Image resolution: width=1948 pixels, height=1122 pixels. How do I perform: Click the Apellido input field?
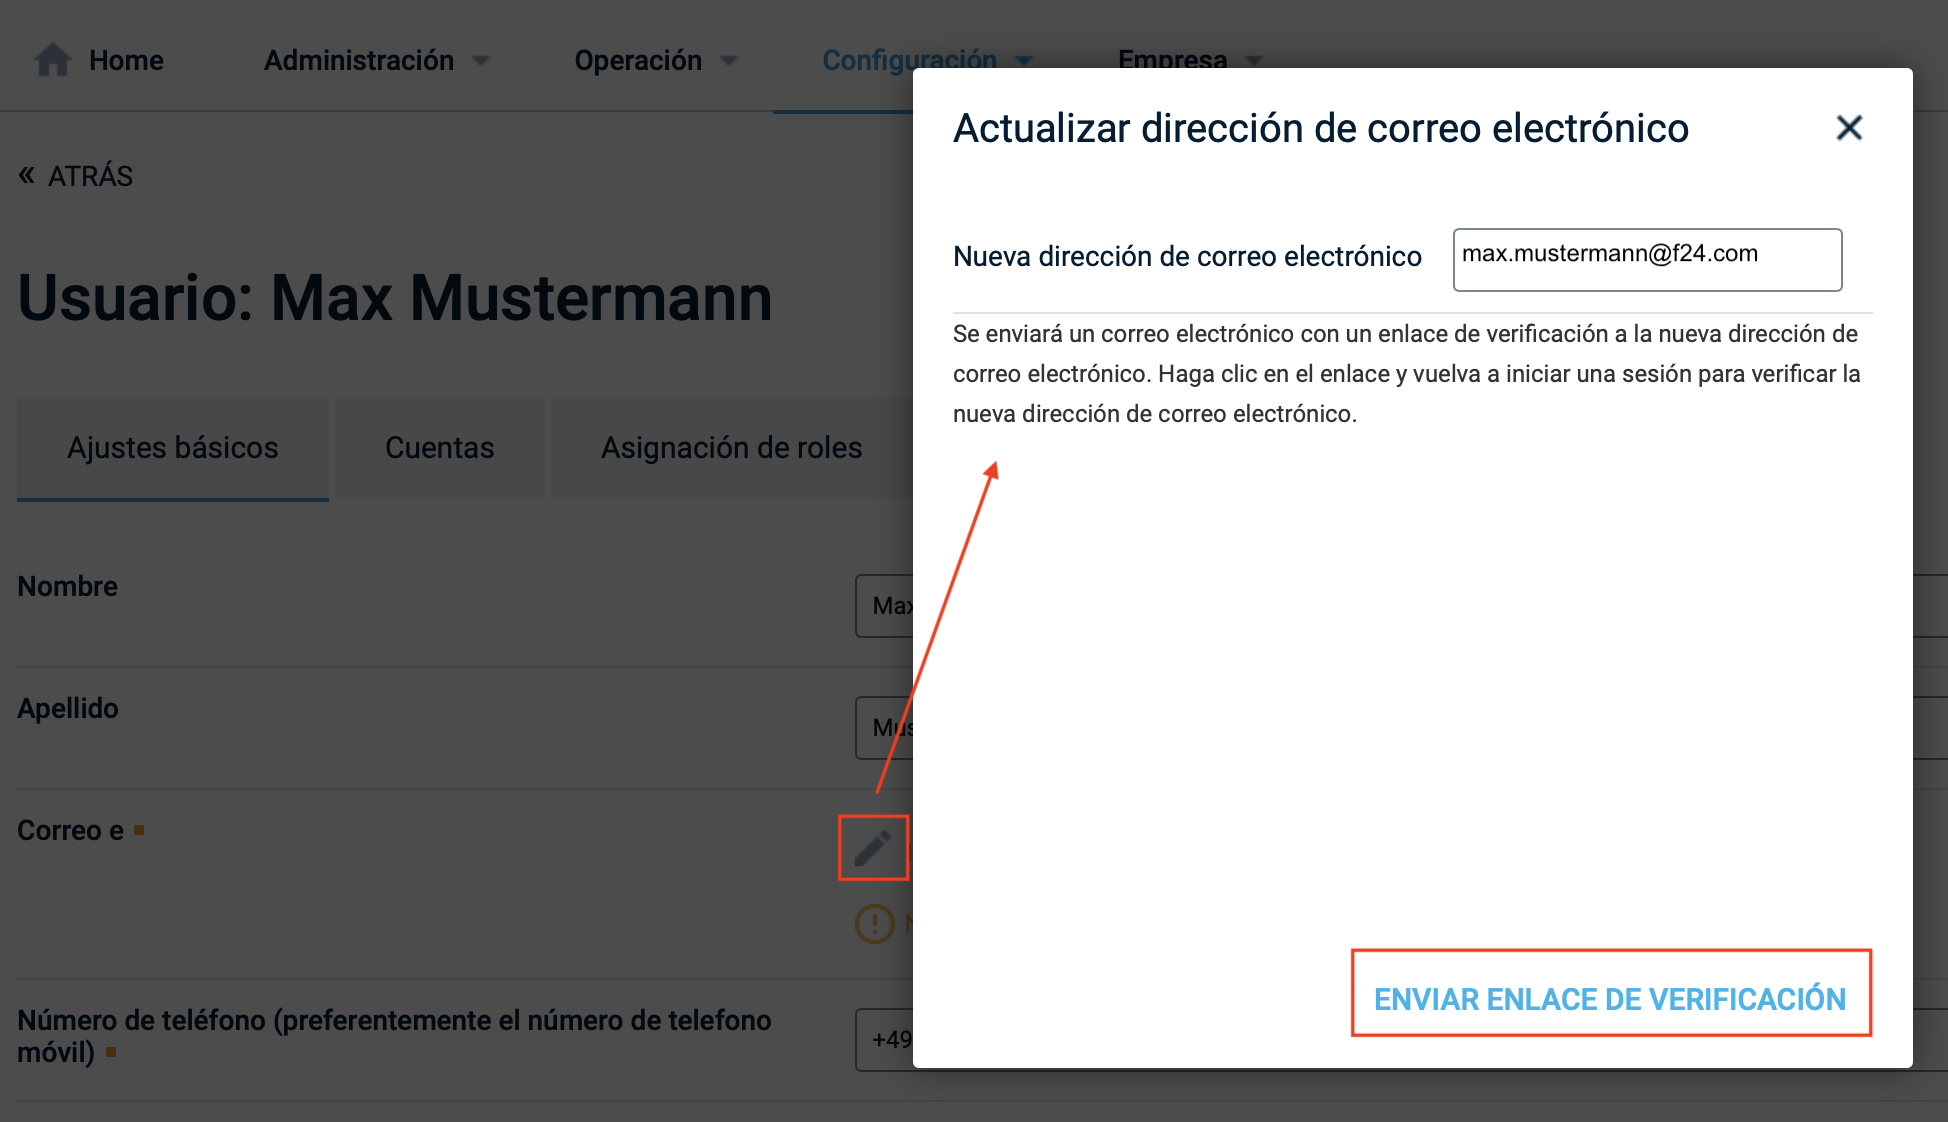point(884,728)
